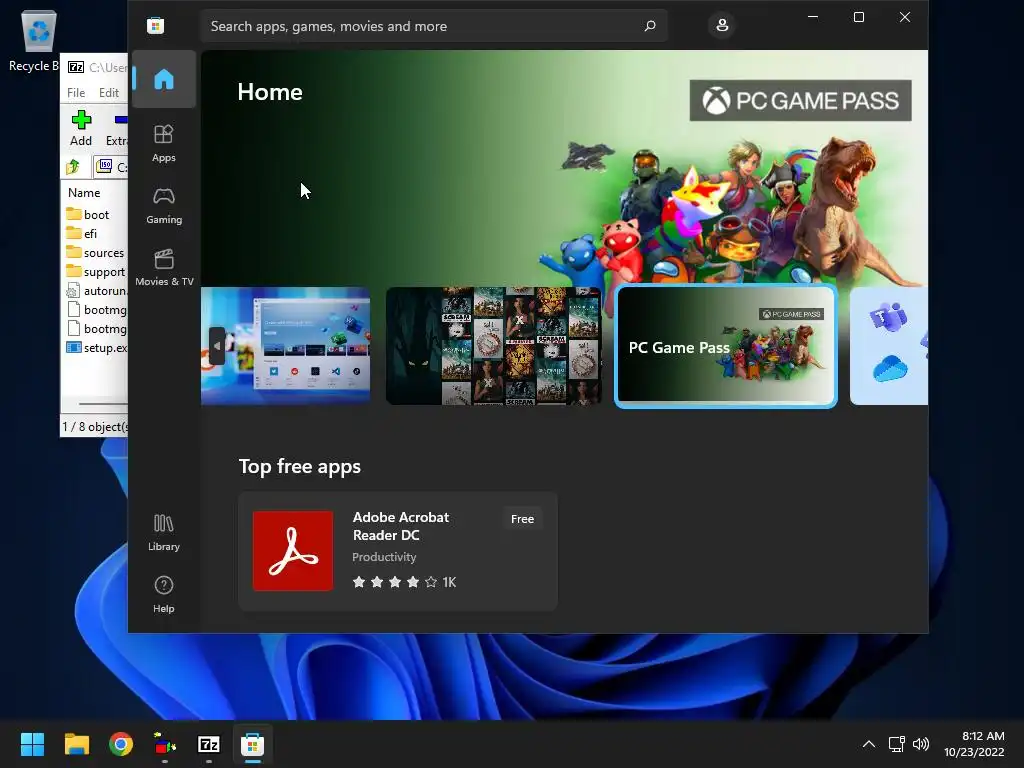Click the Search apps, games, movies field
This screenshot has width=1024, height=768.
[x=434, y=26]
